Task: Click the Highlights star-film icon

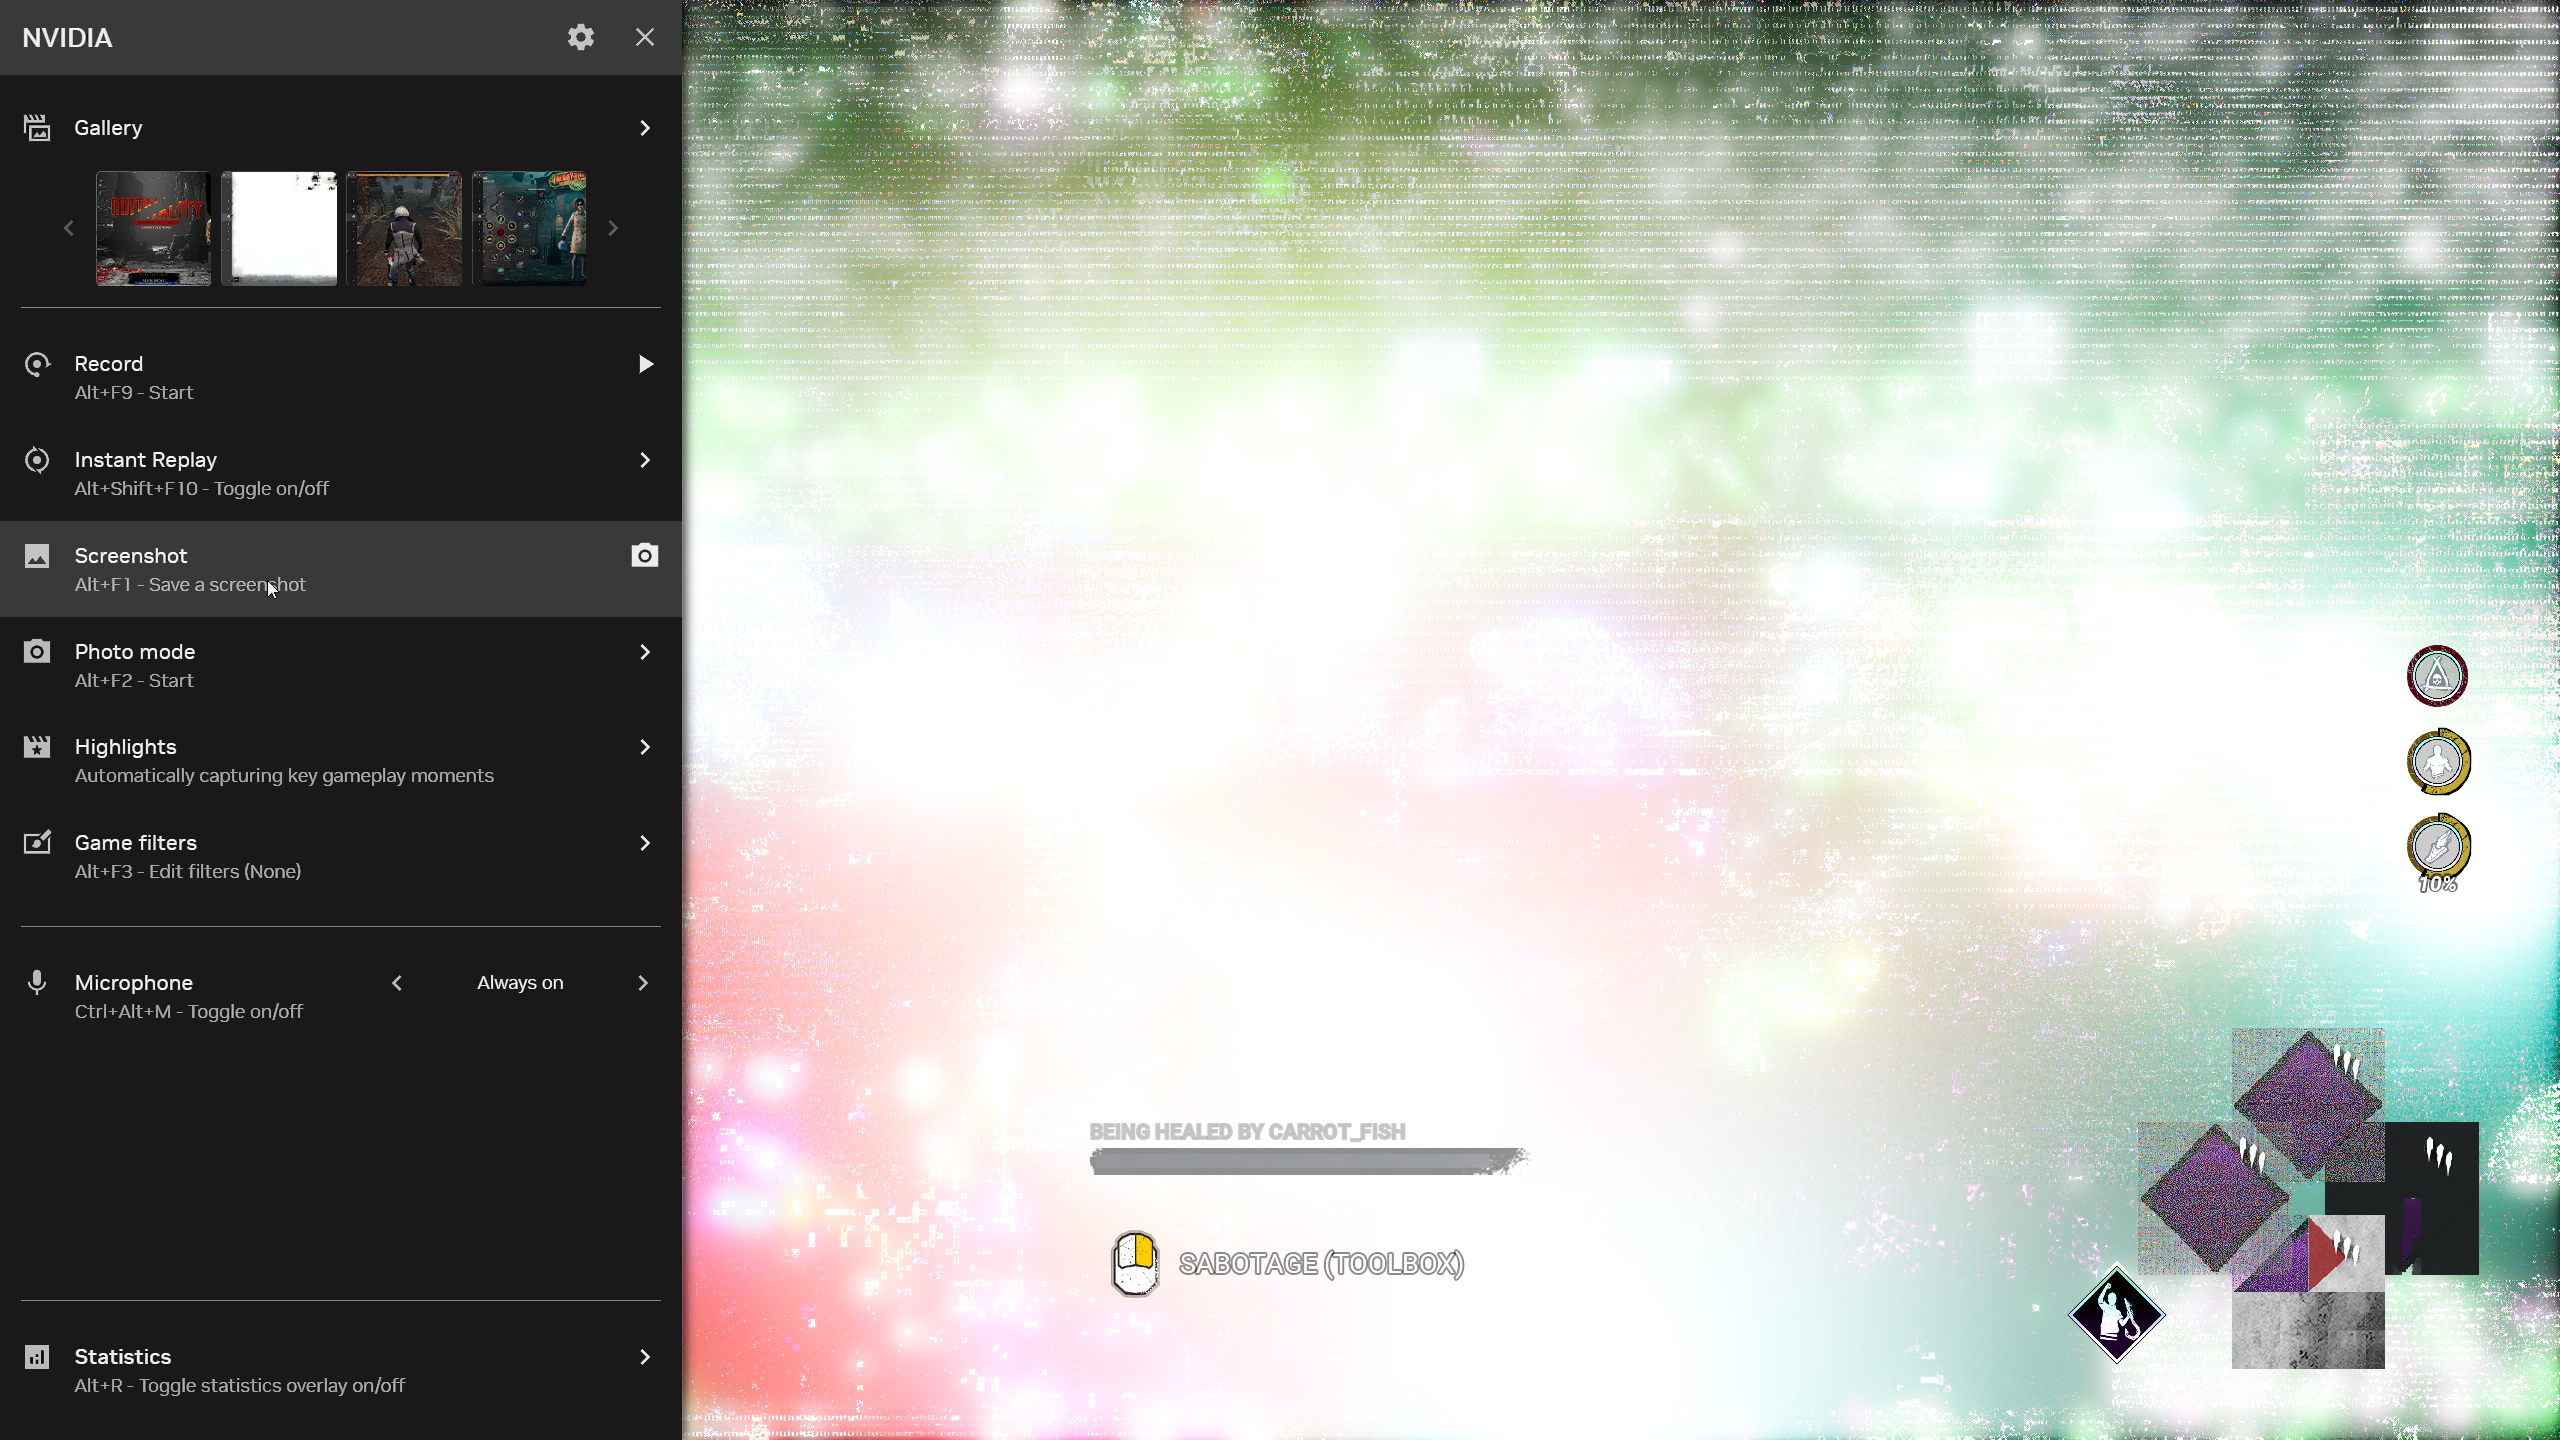Action: (37, 747)
